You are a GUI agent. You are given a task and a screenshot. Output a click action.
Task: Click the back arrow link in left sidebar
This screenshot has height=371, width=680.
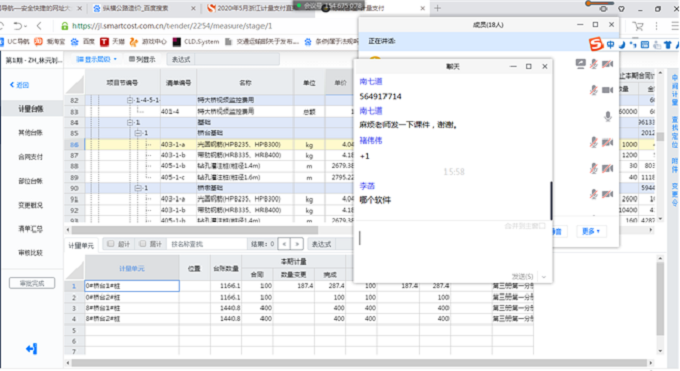point(20,85)
